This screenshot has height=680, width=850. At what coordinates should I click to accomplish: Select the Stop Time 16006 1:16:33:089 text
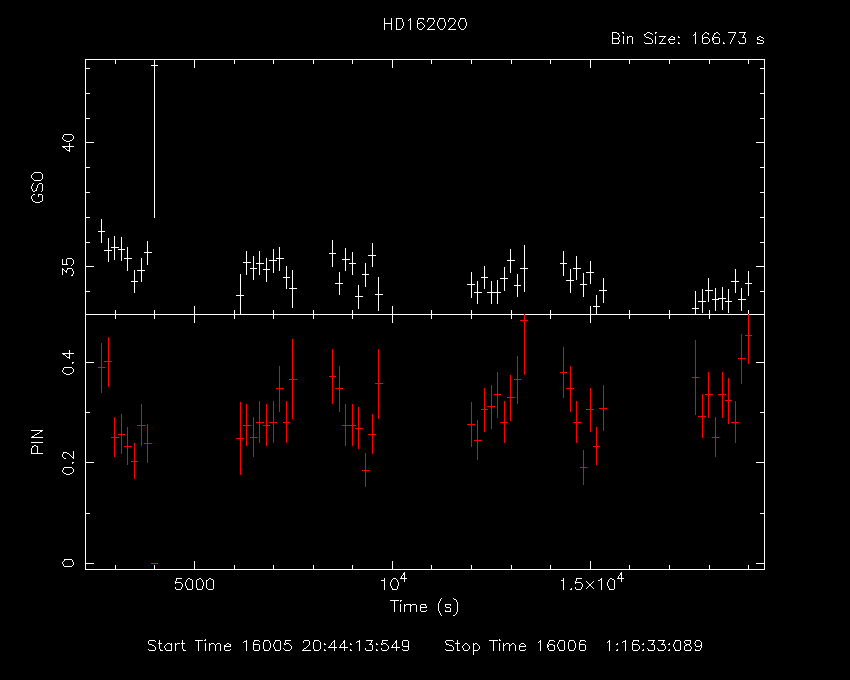click(573, 646)
